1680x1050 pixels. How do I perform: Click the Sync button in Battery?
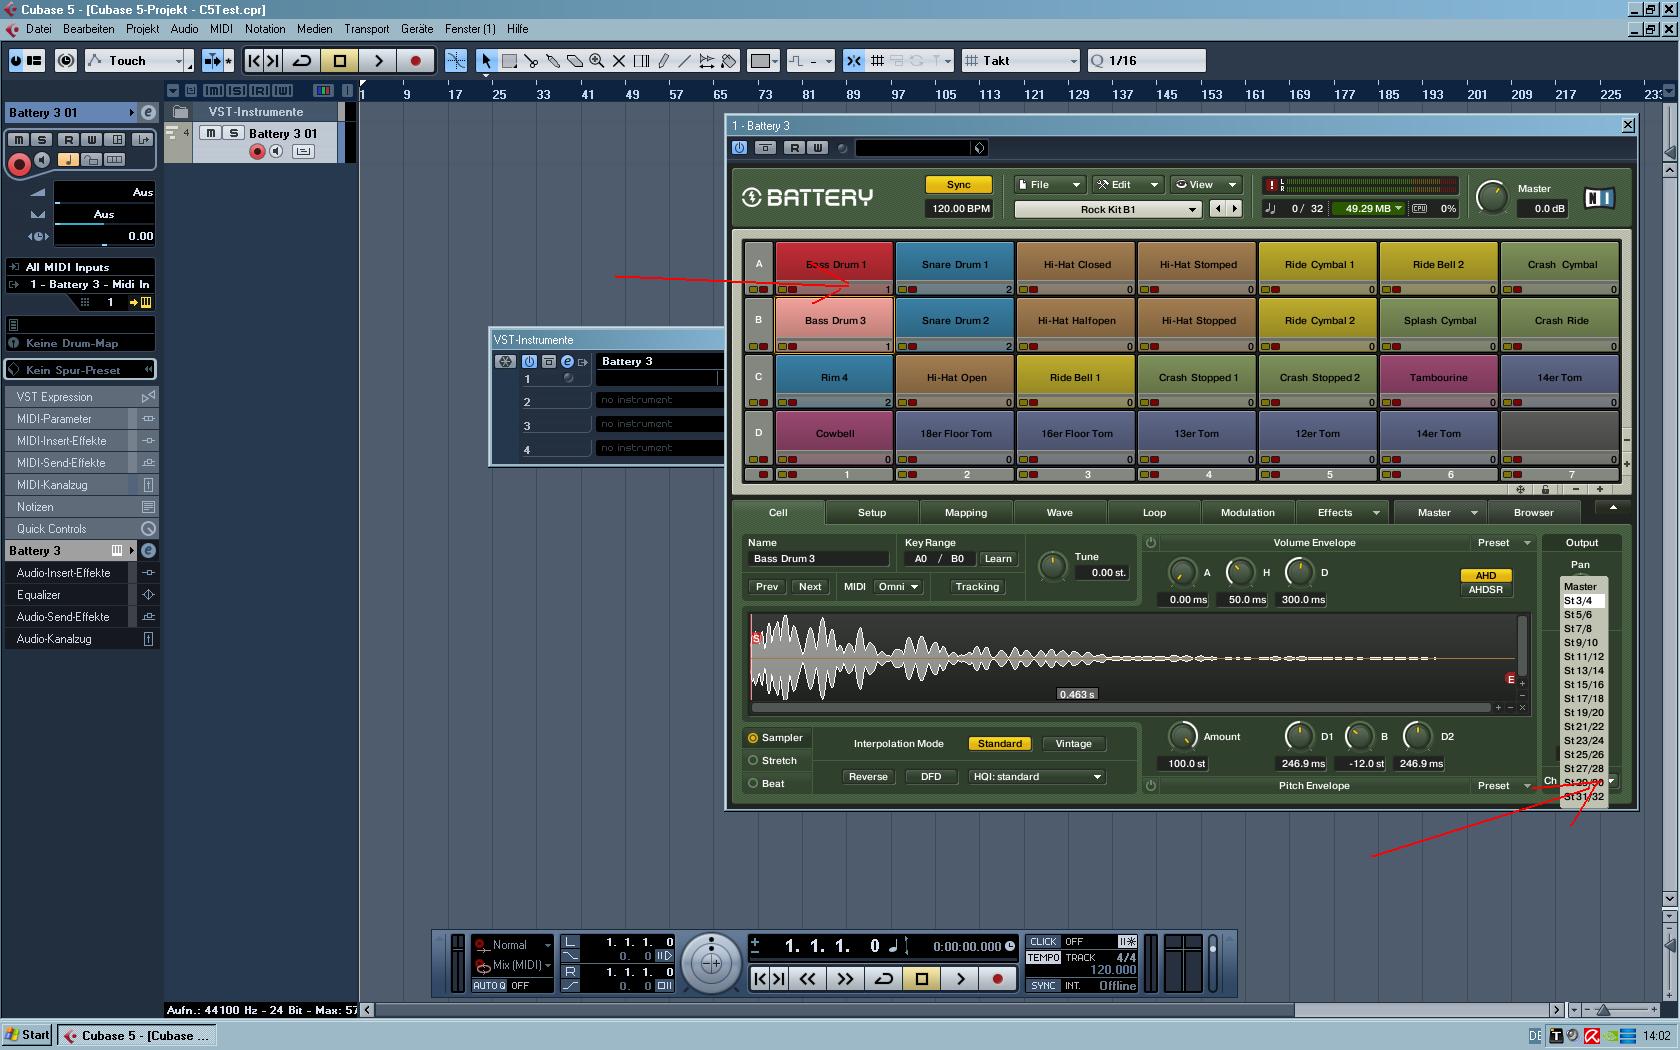pyautogui.click(x=958, y=185)
